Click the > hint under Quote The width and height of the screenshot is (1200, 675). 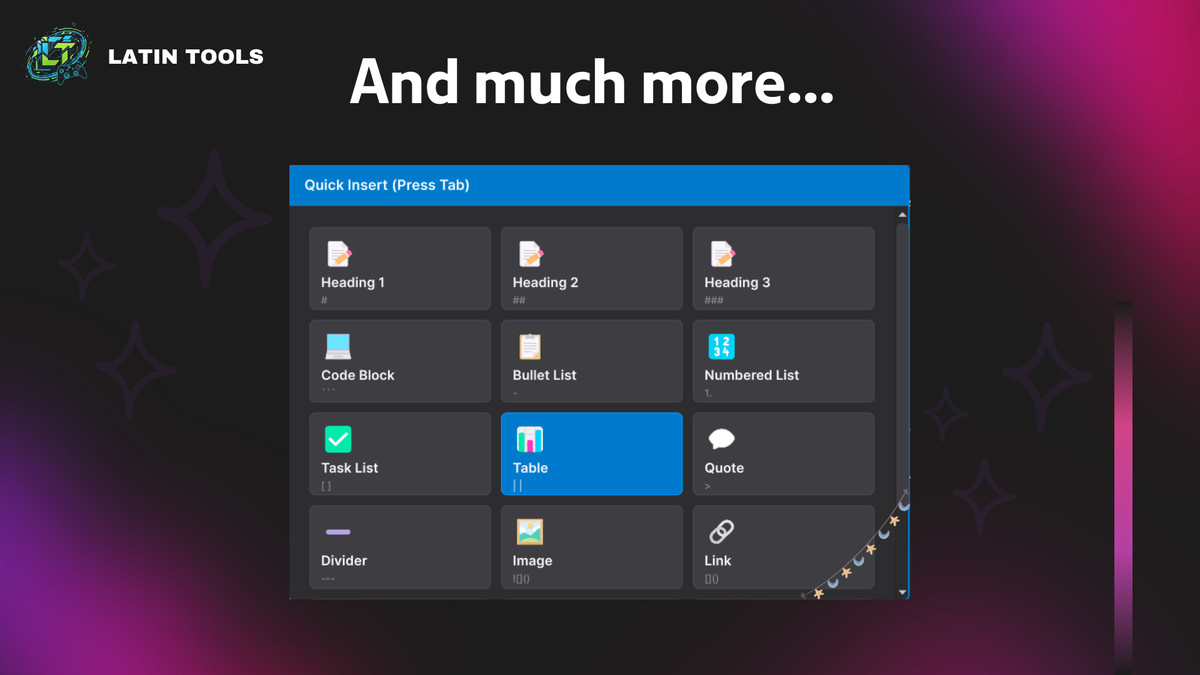(708, 486)
